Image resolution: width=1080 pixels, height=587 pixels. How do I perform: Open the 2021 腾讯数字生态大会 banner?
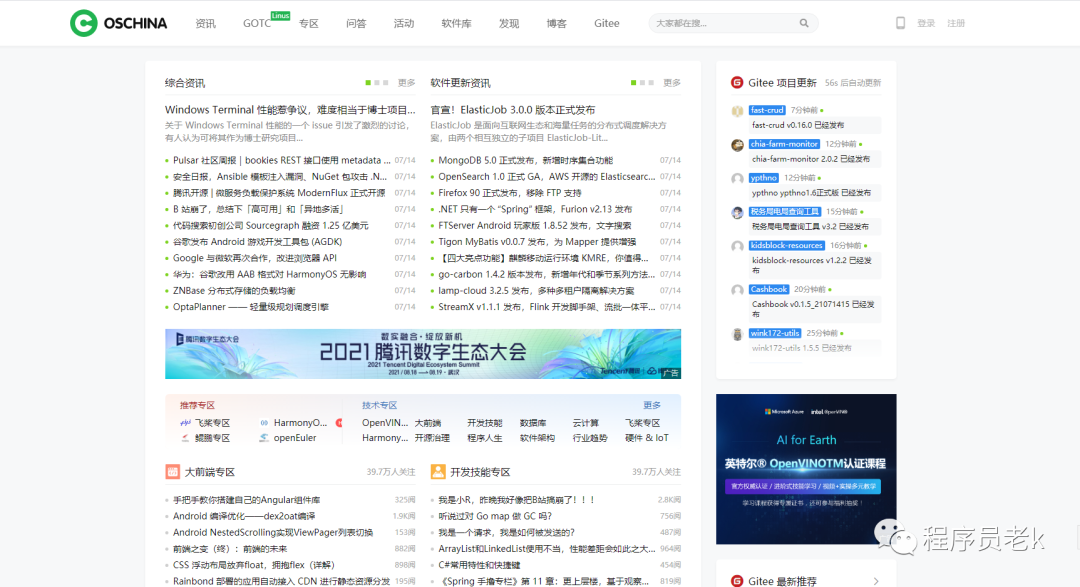tap(423, 354)
